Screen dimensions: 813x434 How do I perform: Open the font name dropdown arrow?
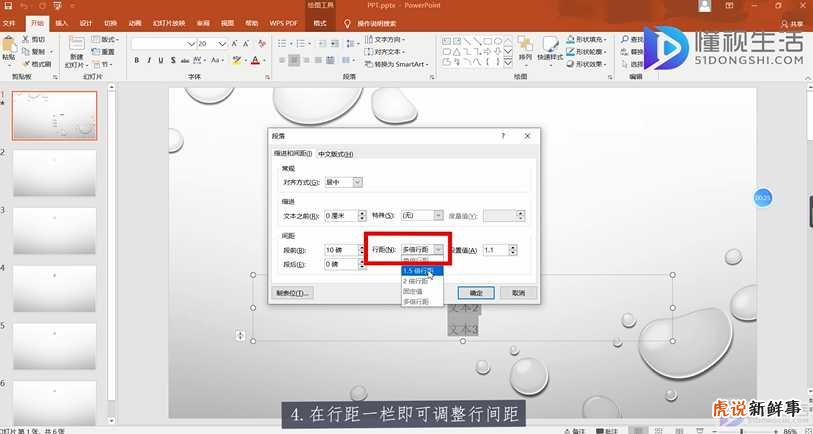(191, 44)
